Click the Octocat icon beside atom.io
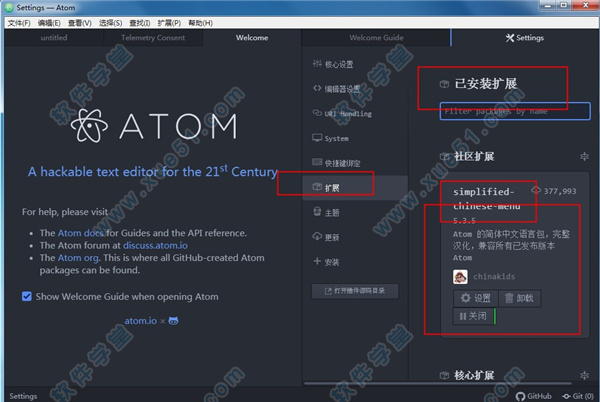 click(173, 321)
